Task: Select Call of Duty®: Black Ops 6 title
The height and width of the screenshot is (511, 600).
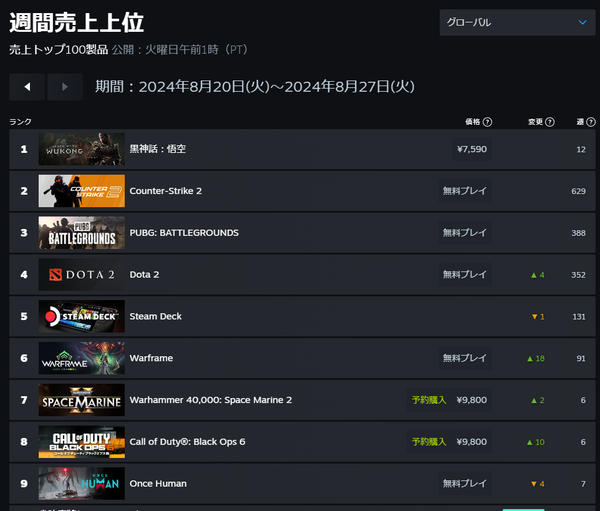Action: [x=187, y=442]
